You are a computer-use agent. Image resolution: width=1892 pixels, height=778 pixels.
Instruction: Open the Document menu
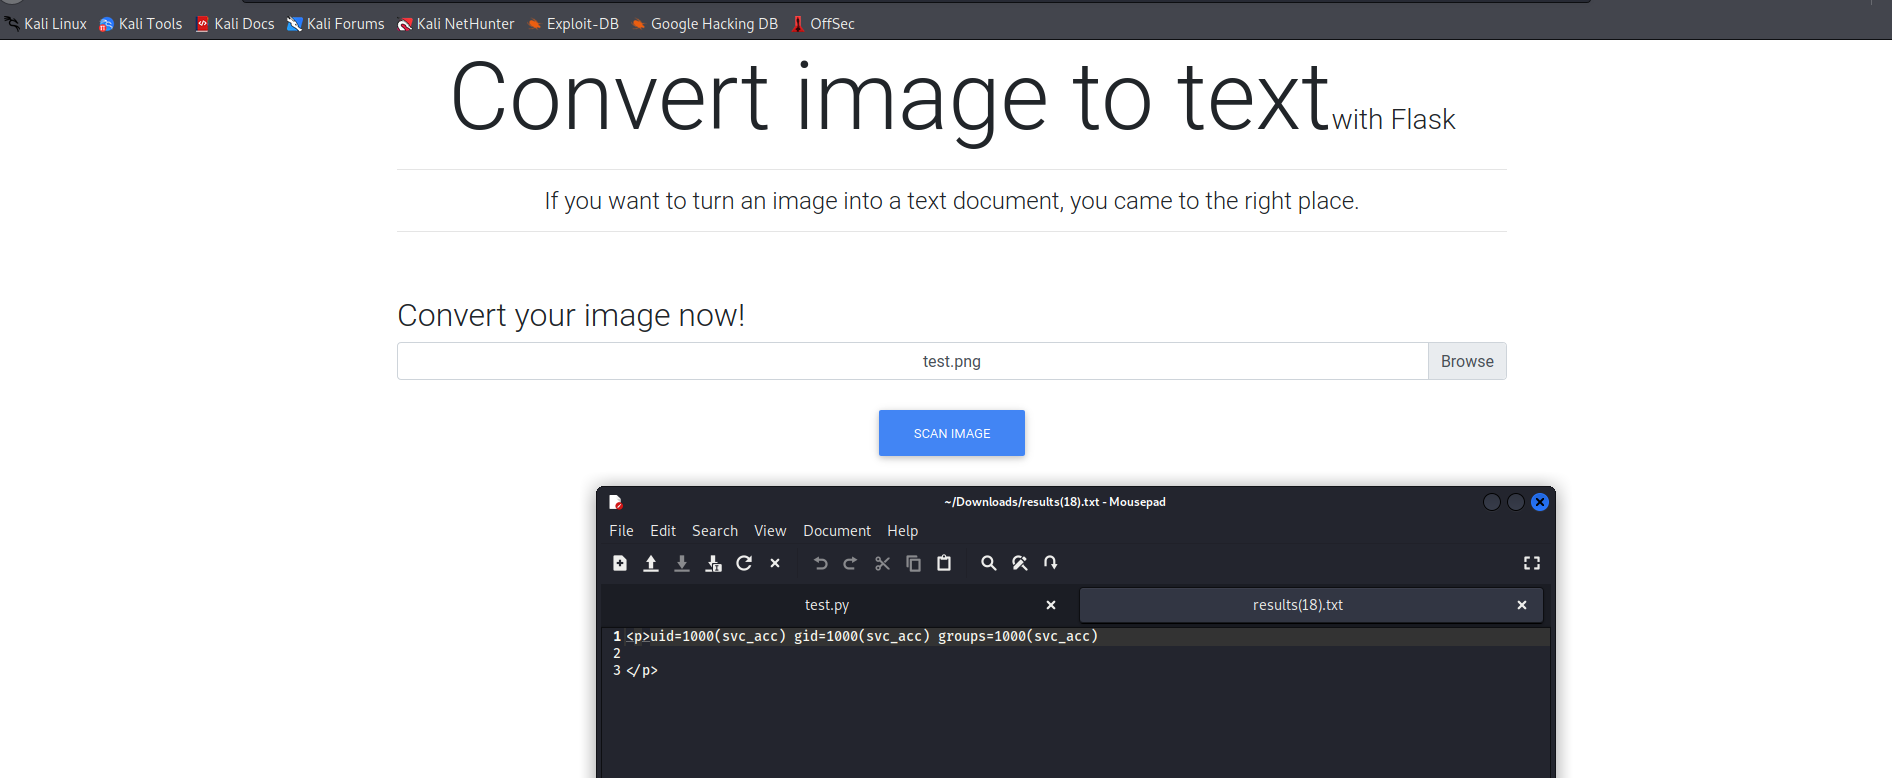(836, 531)
